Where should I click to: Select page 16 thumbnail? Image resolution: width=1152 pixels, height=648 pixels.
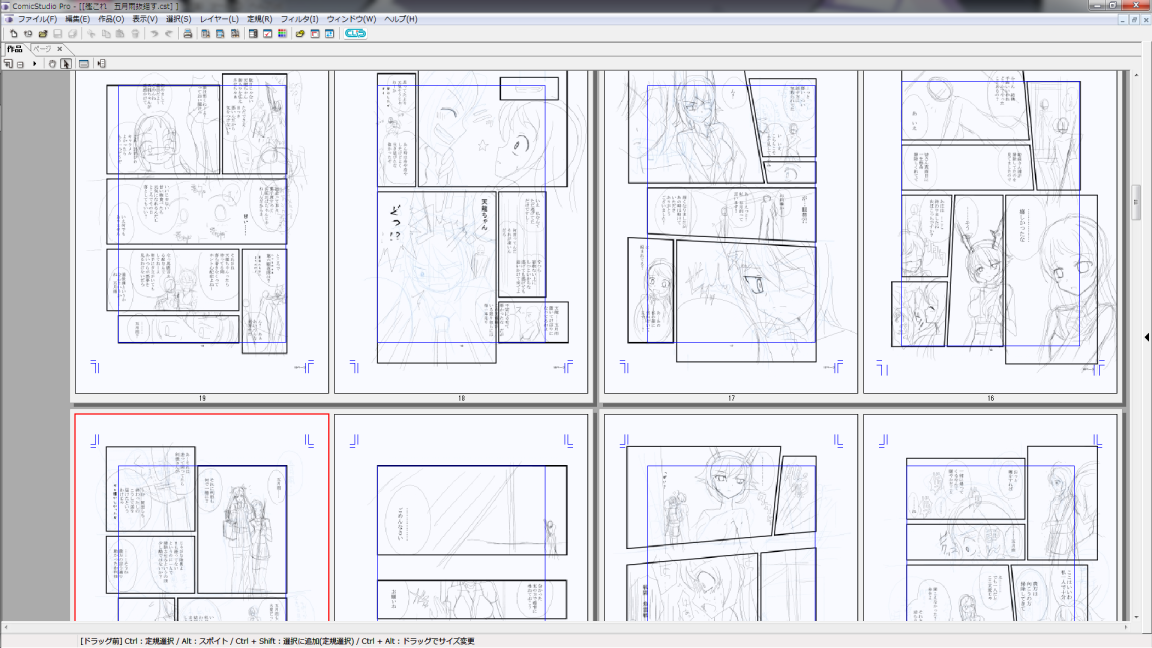click(990, 231)
